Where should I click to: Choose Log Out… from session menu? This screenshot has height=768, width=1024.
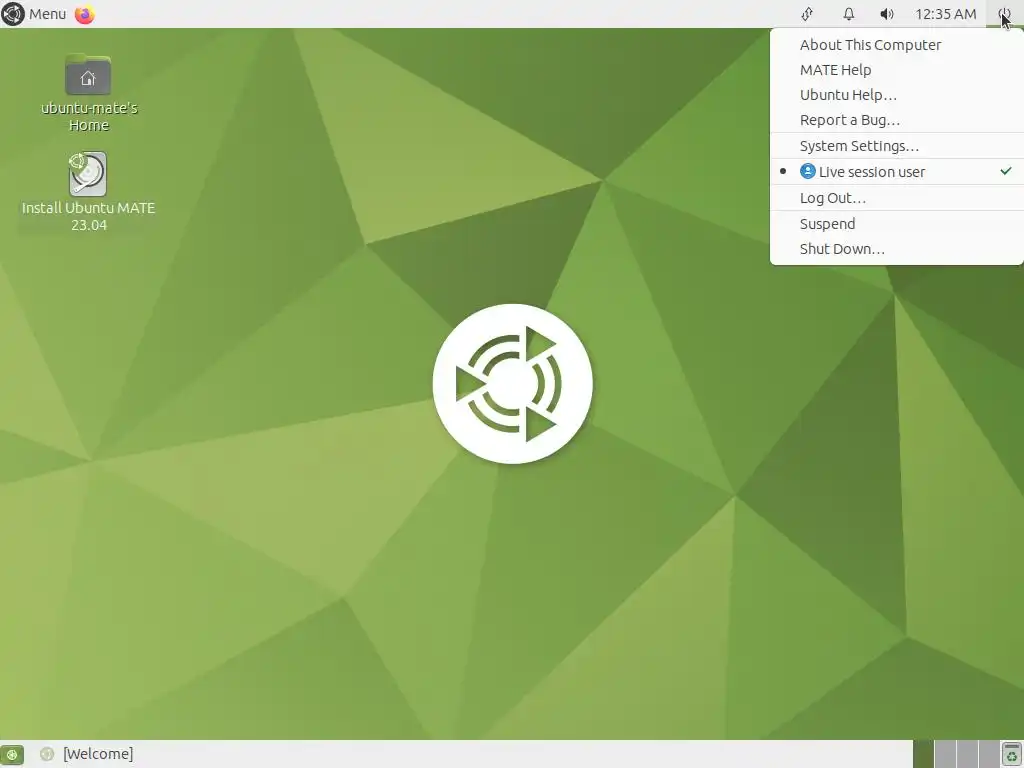pos(897,198)
